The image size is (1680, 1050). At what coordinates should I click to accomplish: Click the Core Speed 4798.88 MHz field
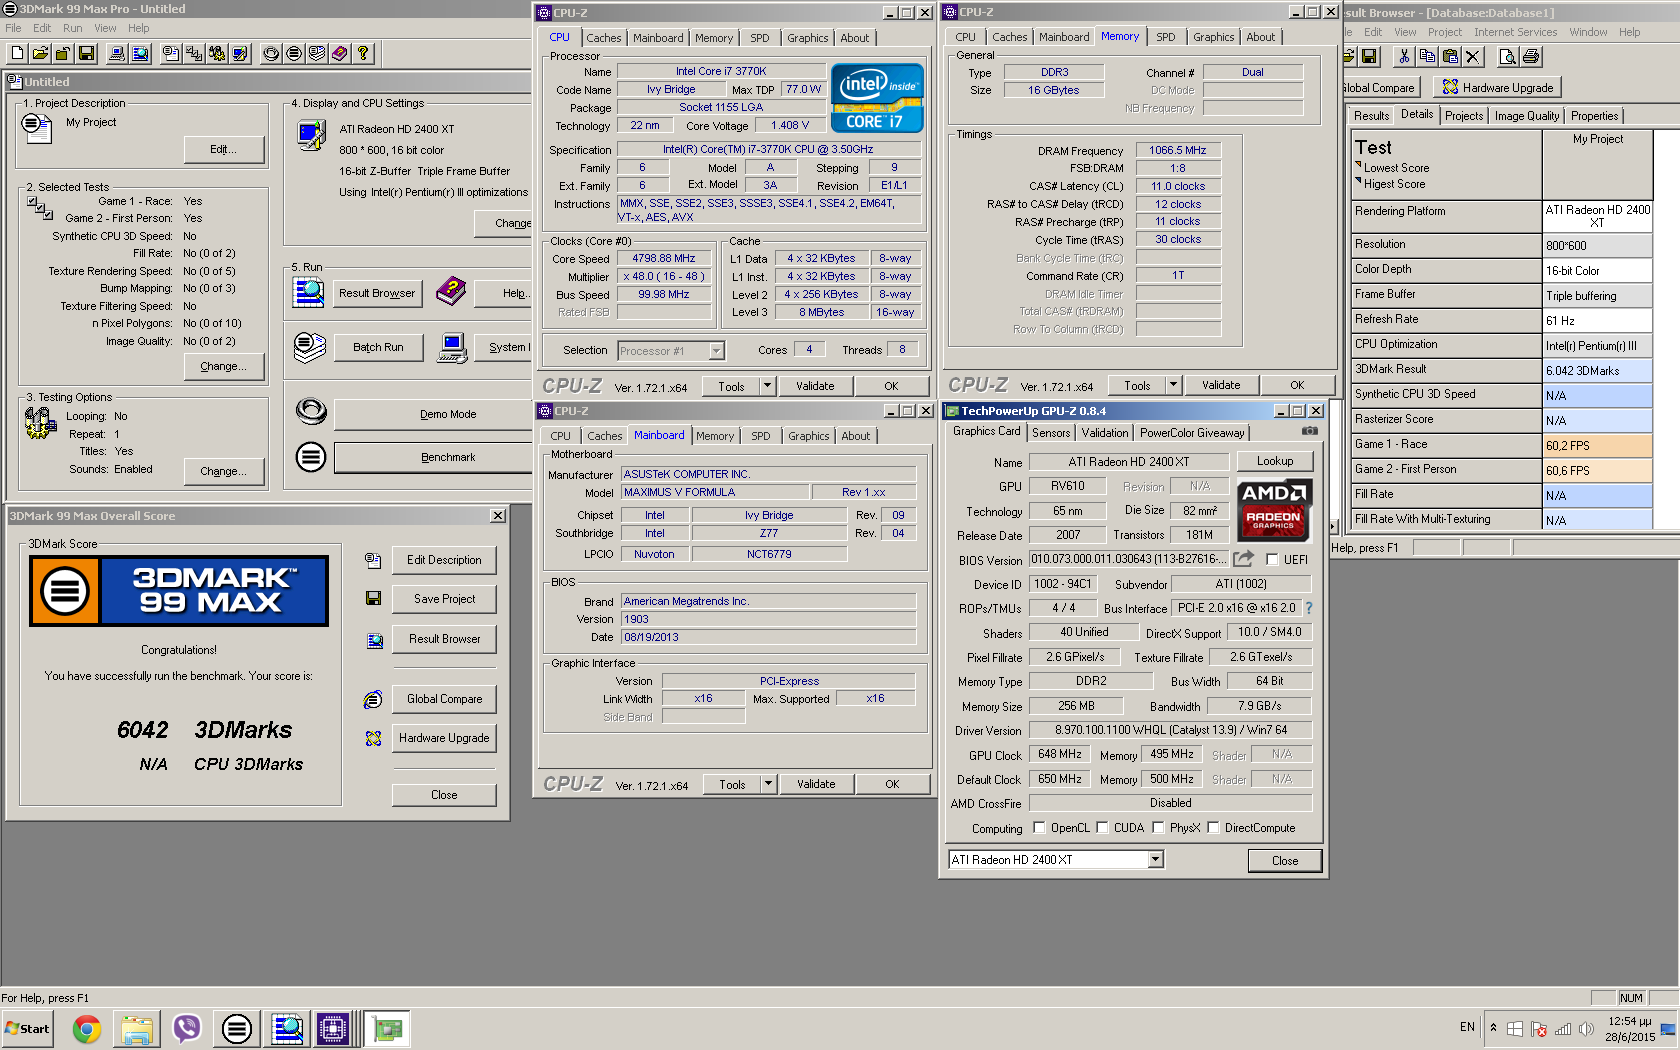pos(663,258)
